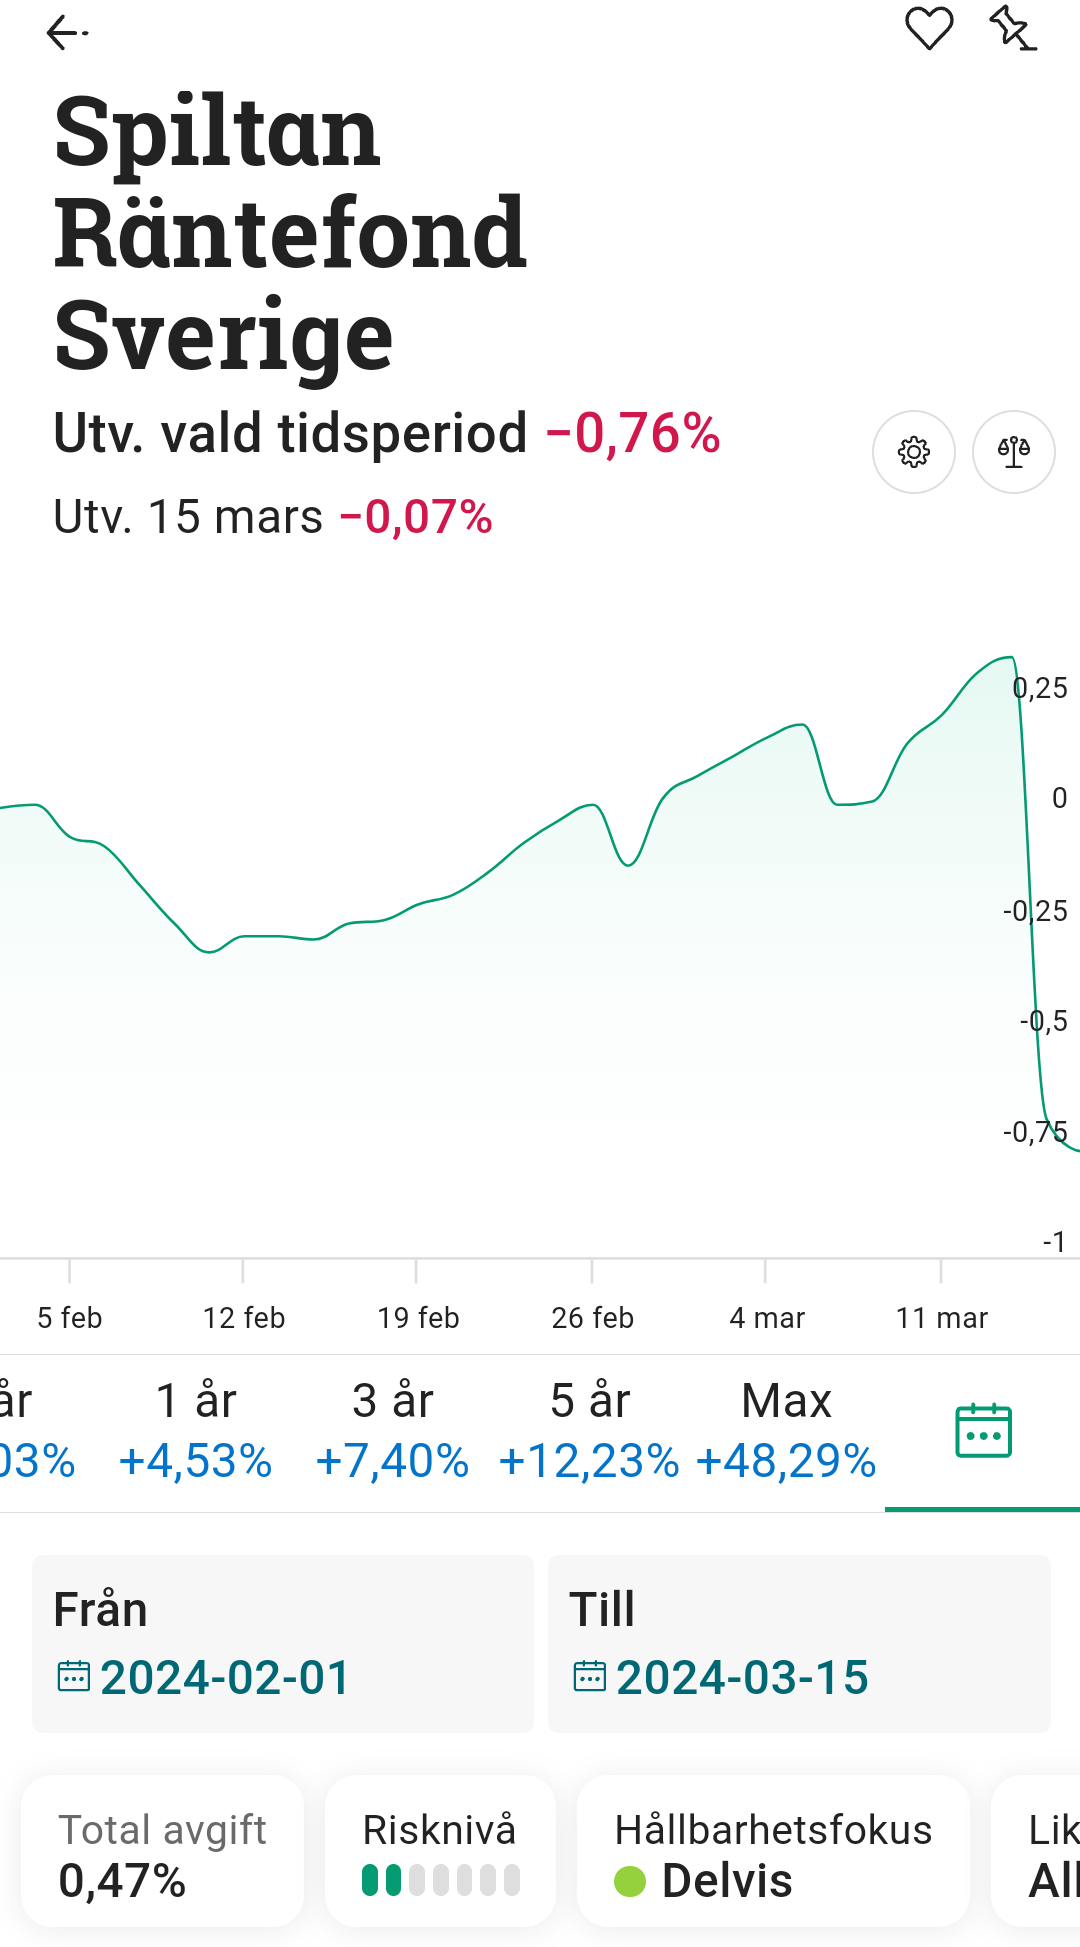Screen dimensions: 1080x1947
Task: Select the custom date range calendar tab
Action: (983, 1431)
